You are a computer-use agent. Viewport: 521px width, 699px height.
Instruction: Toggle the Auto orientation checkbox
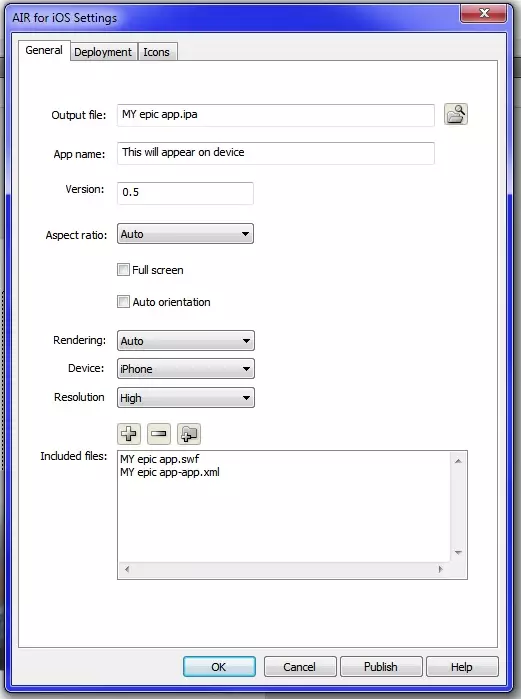(x=123, y=302)
